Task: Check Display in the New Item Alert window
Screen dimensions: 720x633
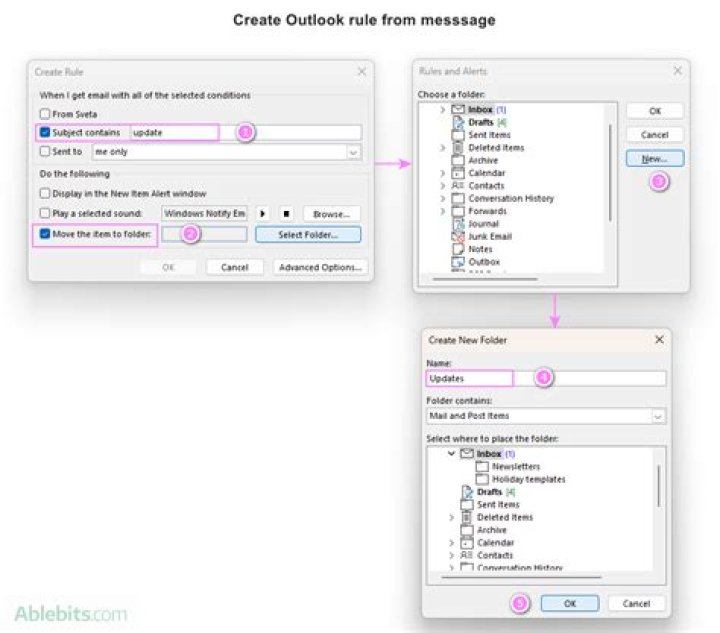Action: (x=45, y=193)
